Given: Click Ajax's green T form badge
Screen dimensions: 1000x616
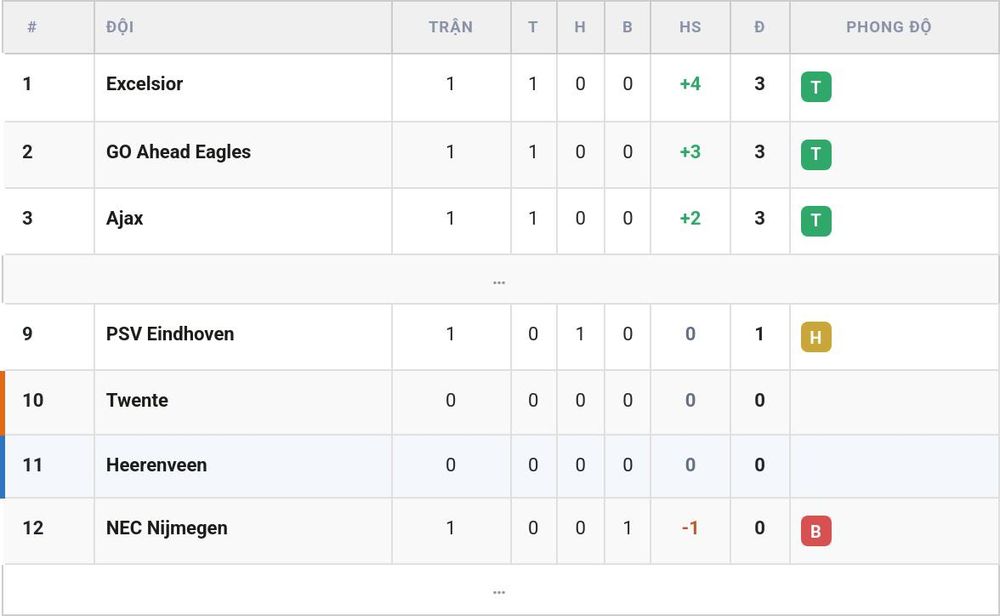Looking at the screenshot, I should click(x=816, y=221).
